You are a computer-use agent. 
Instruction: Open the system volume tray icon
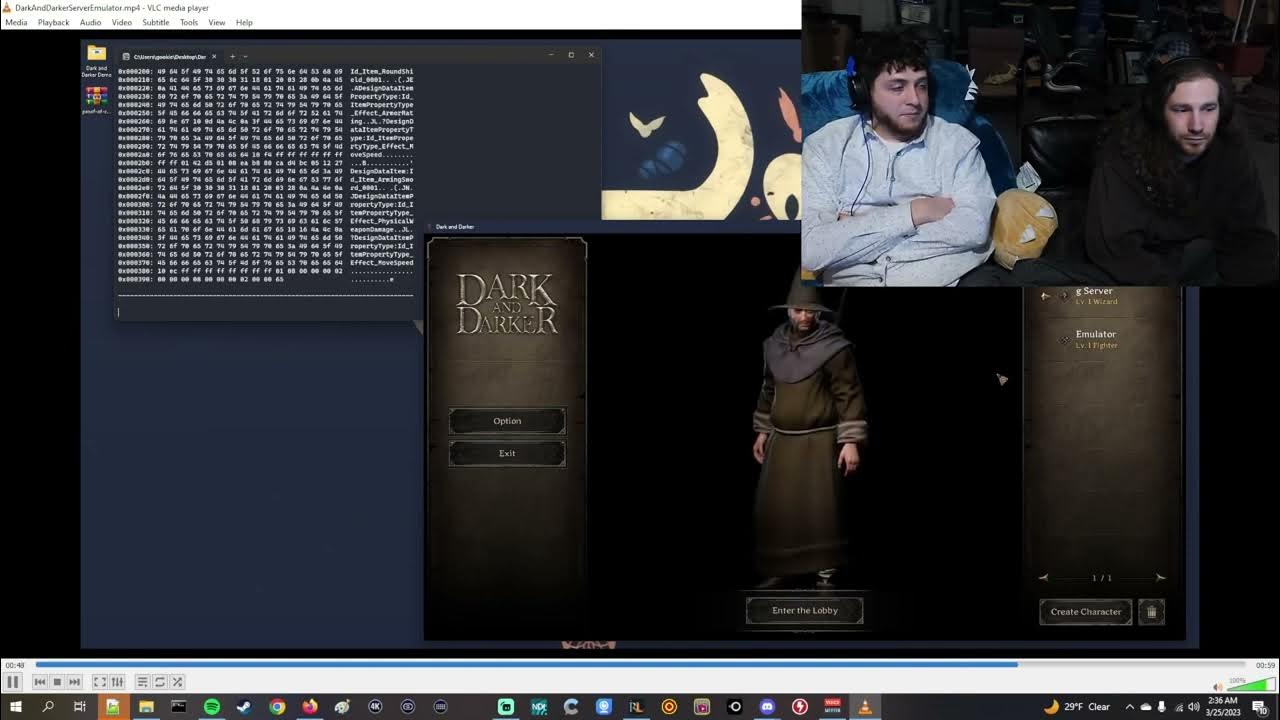[x=1194, y=707]
